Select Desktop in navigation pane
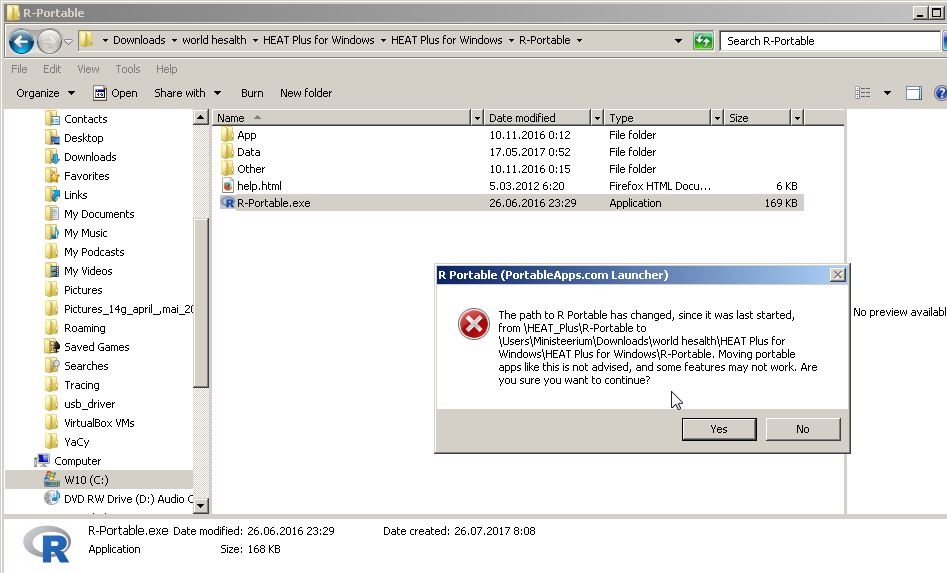The image size is (947, 573). click(83, 138)
